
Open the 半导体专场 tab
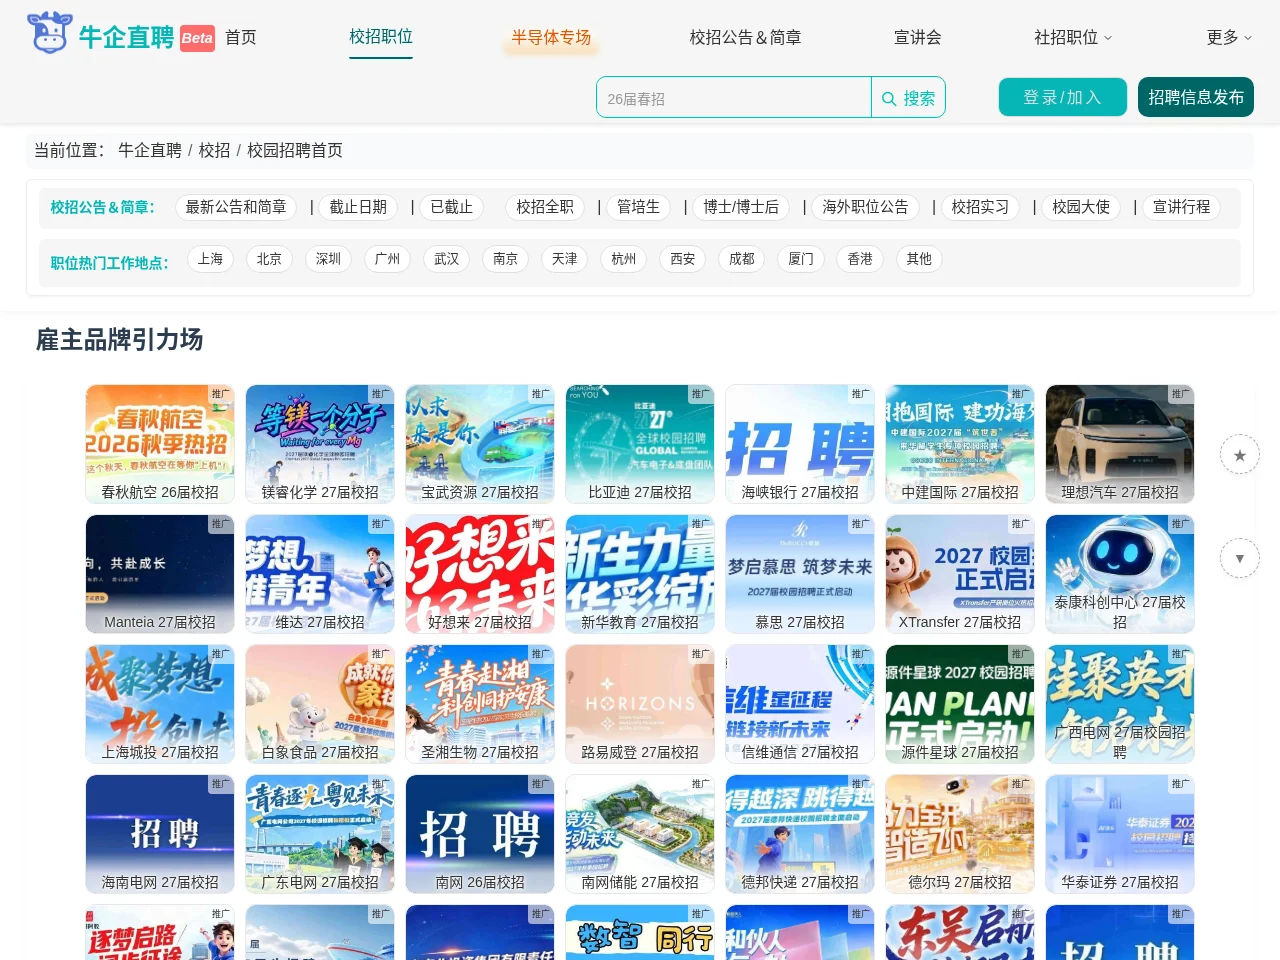551,37
